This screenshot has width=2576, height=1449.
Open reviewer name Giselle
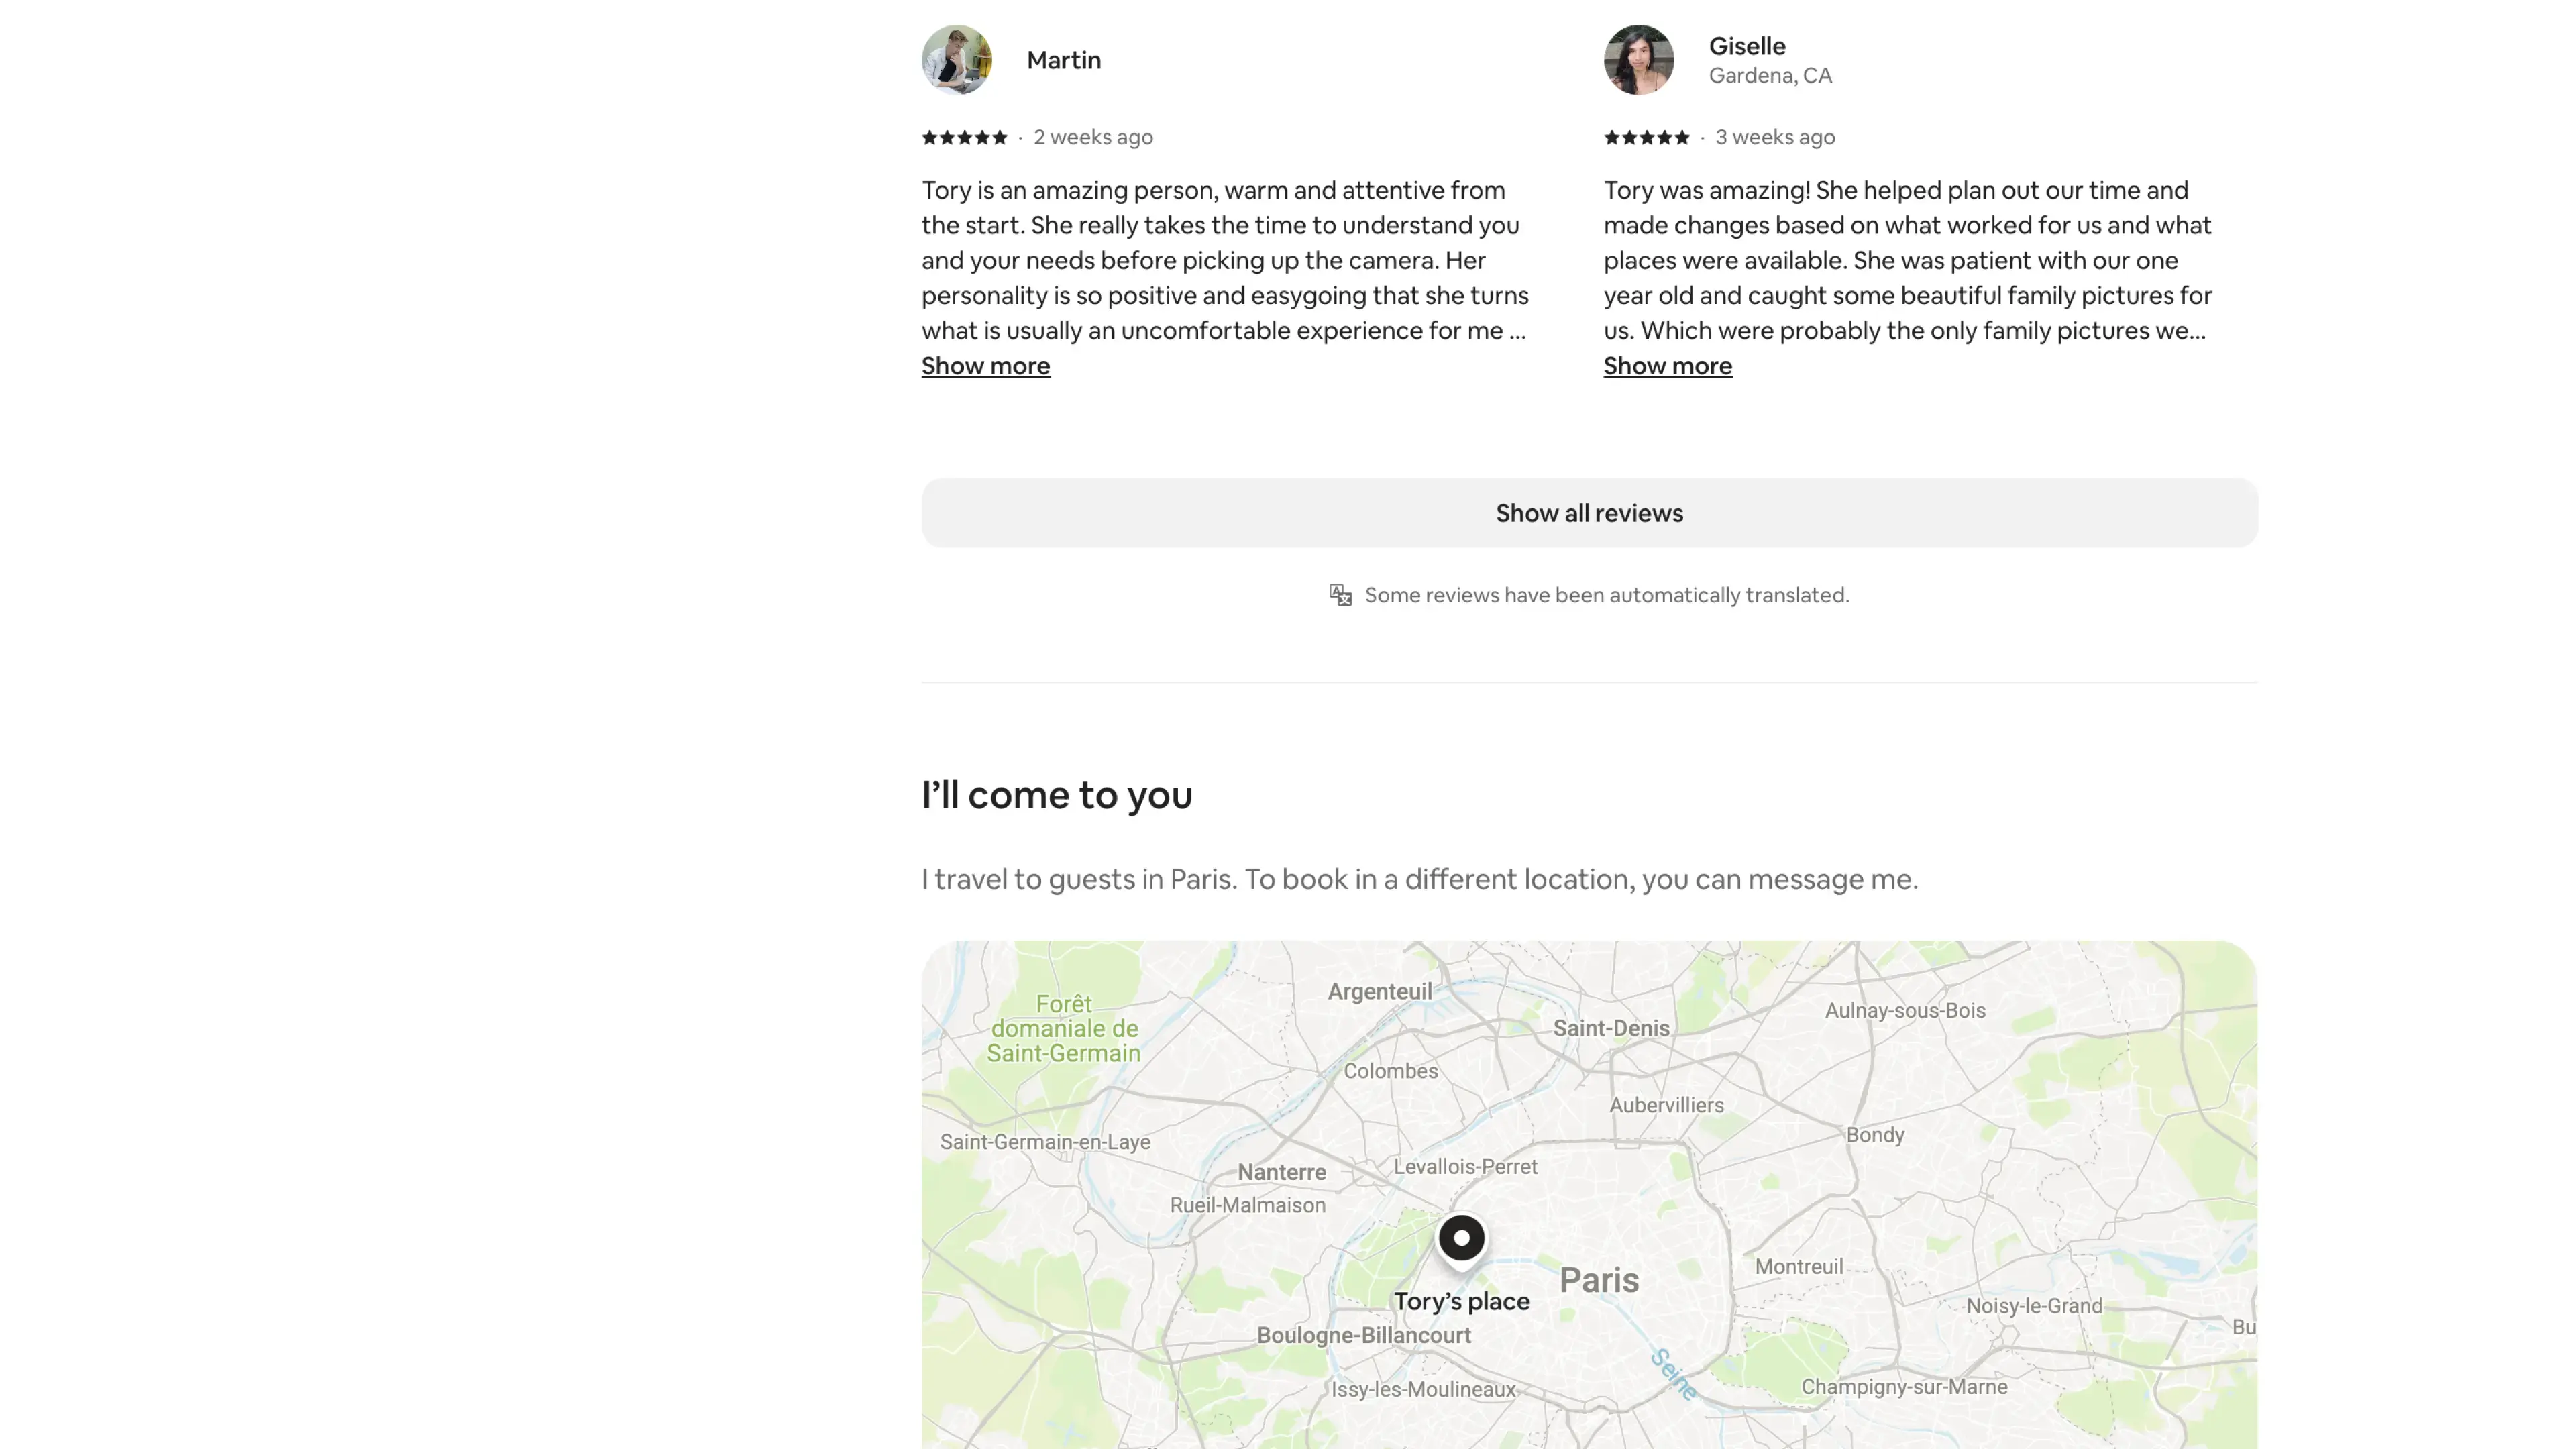point(1746,46)
